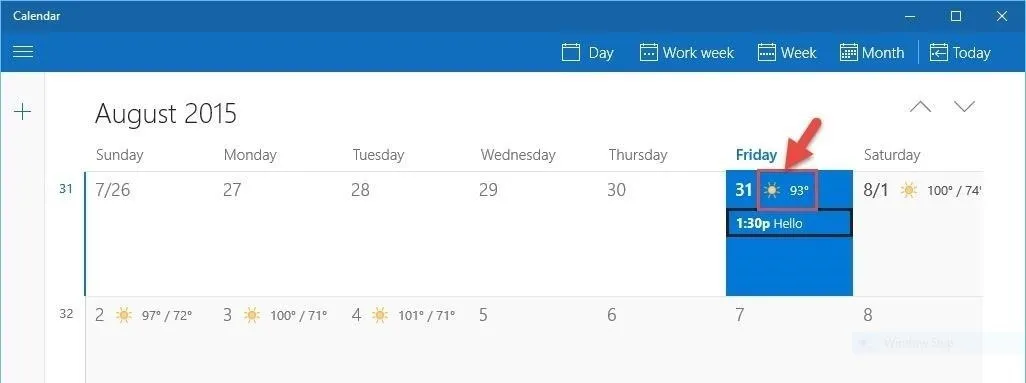Switch to Week view
This screenshot has height=383, width=1026.
787,52
